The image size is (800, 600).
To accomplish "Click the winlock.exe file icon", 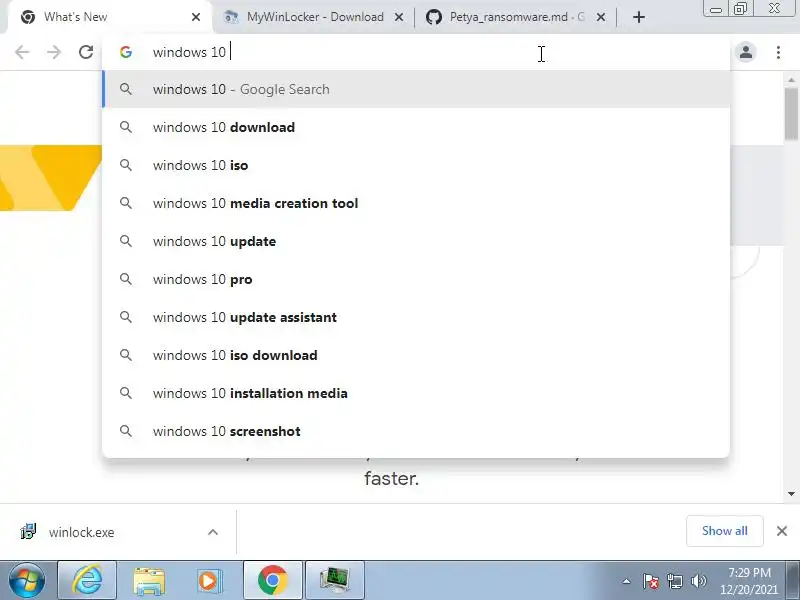I will [28, 532].
